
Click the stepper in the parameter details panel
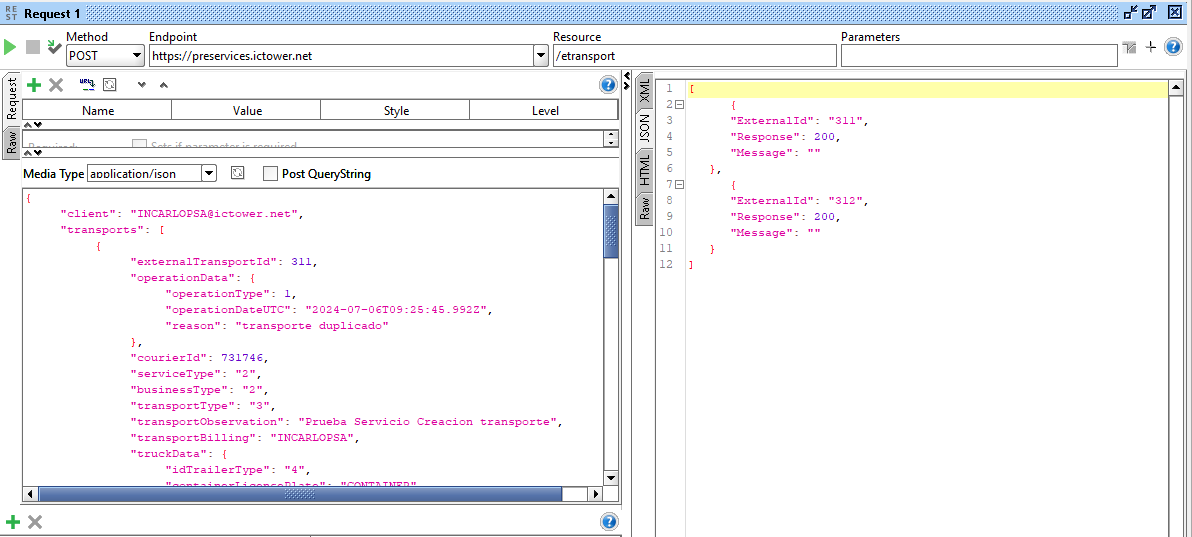click(610, 138)
